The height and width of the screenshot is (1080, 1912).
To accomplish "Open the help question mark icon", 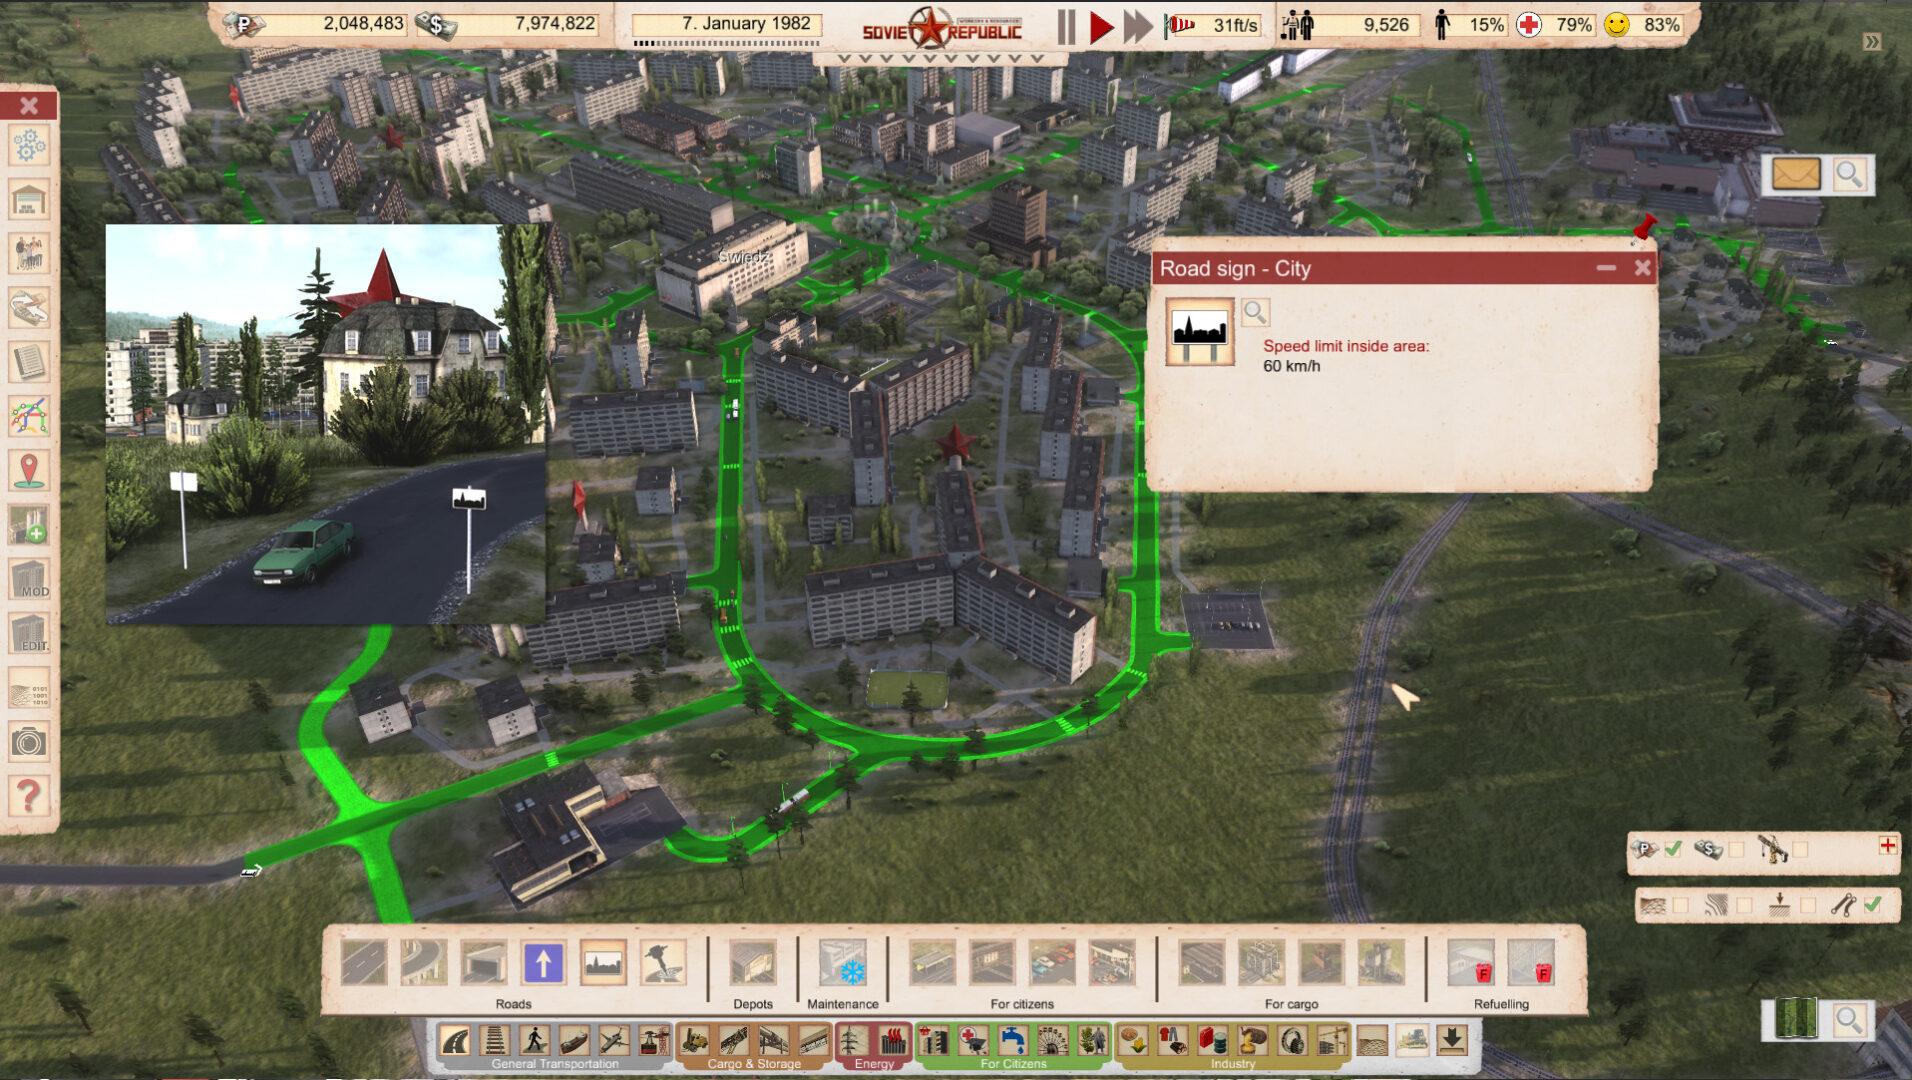I will click(x=29, y=796).
